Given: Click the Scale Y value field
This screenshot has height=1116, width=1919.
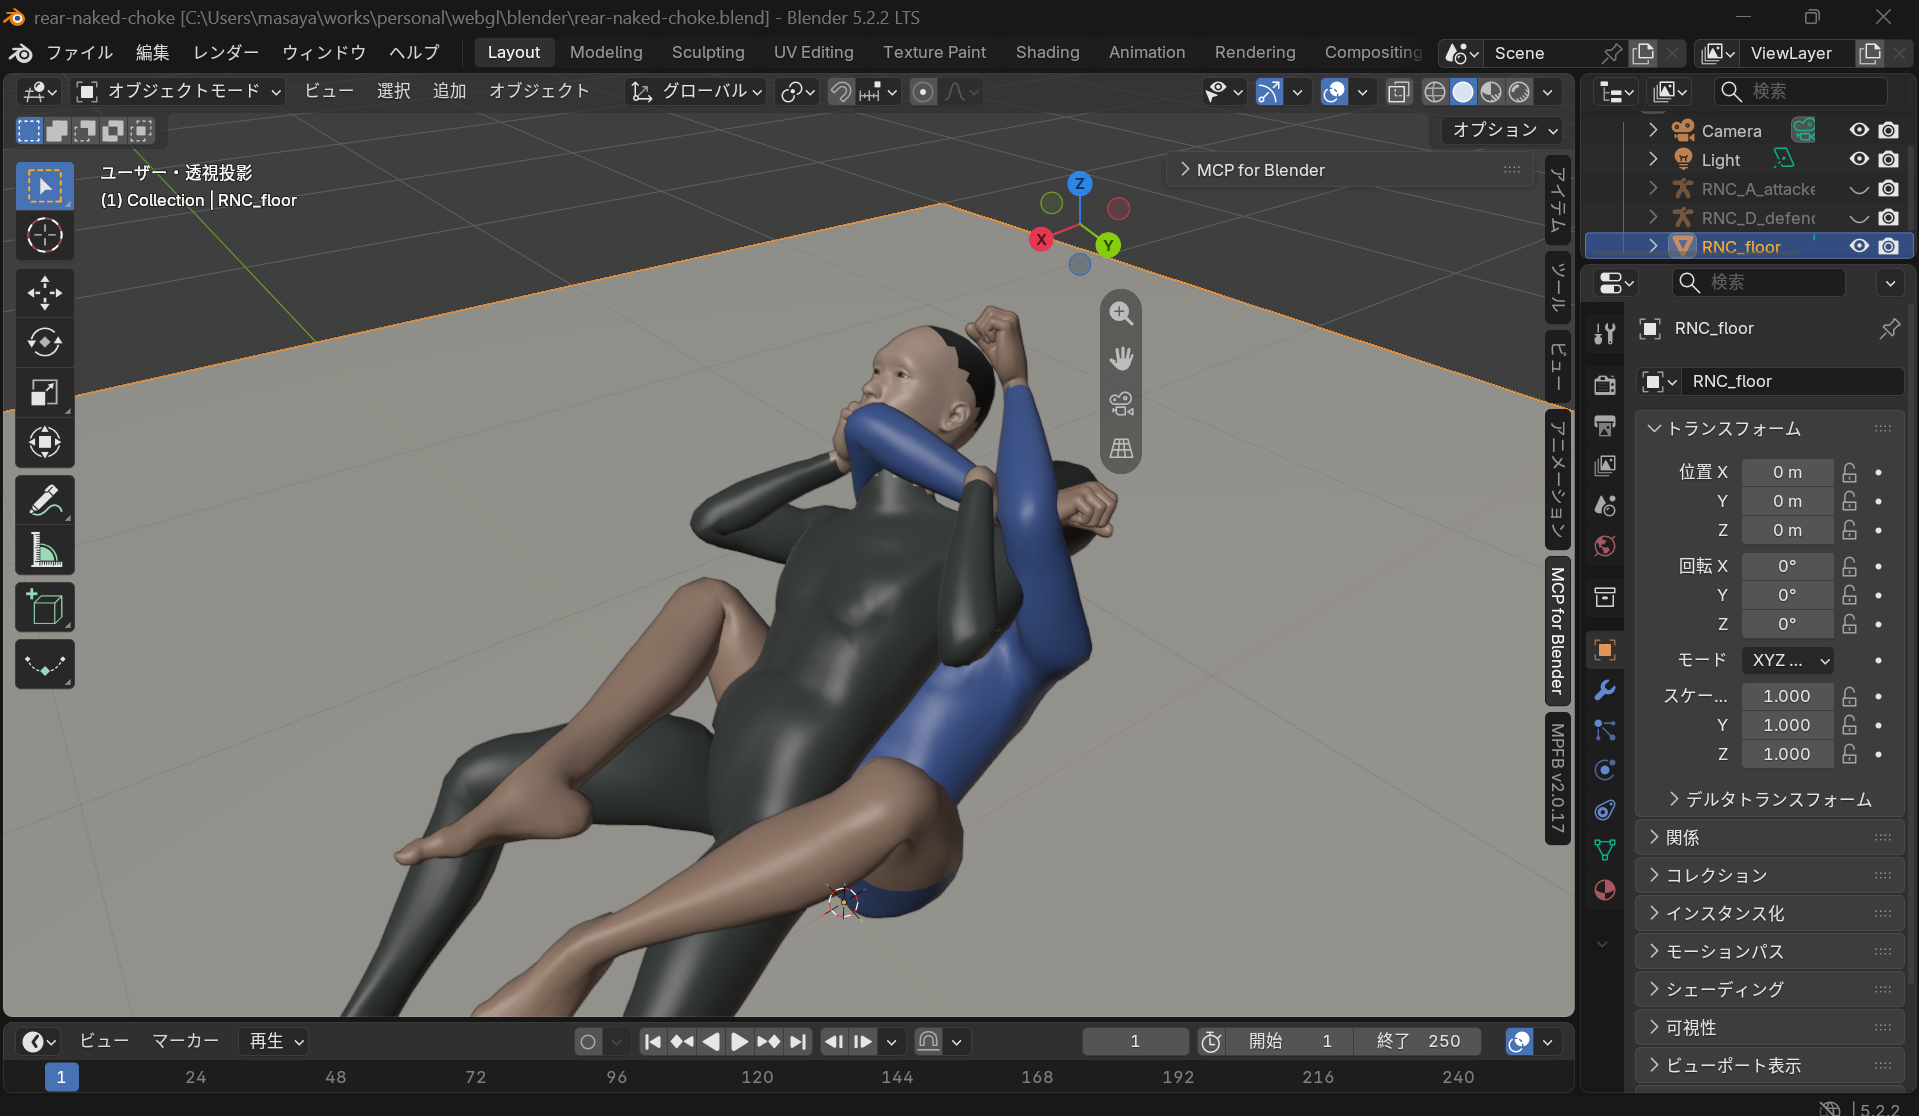Looking at the screenshot, I should tap(1787, 725).
